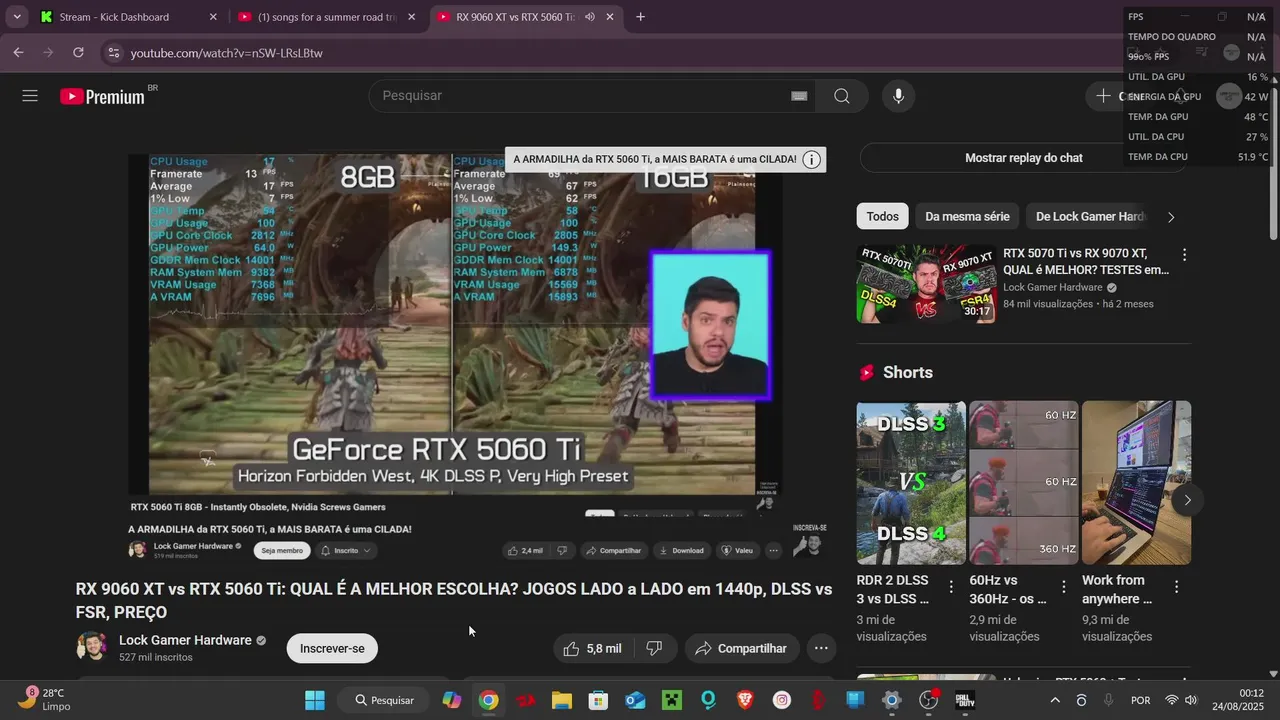This screenshot has height=720, width=1280.
Task: Open RTX 5070 Ti vs RX 9070 XT thumbnail
Action: coord(926,284)
